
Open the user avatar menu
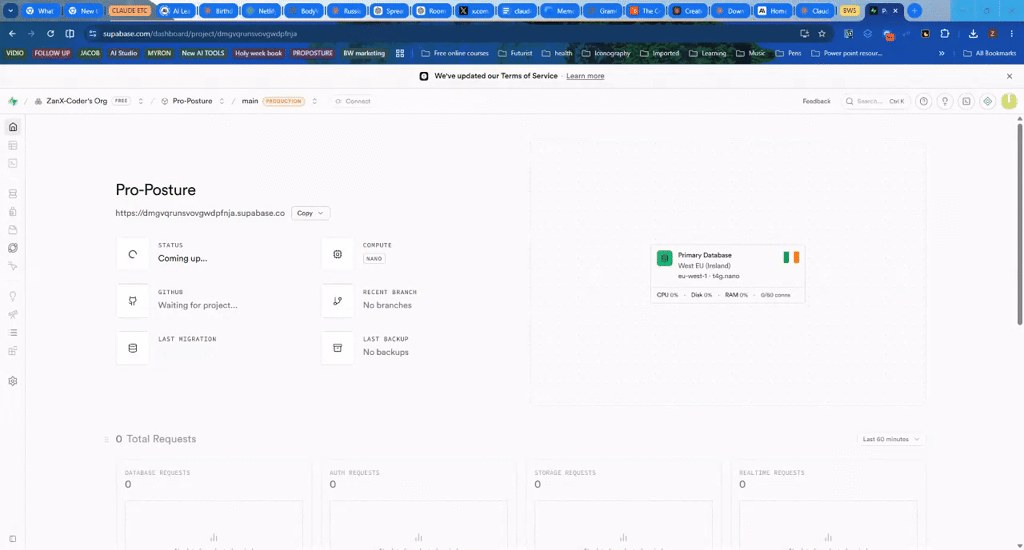(1009, 101)
